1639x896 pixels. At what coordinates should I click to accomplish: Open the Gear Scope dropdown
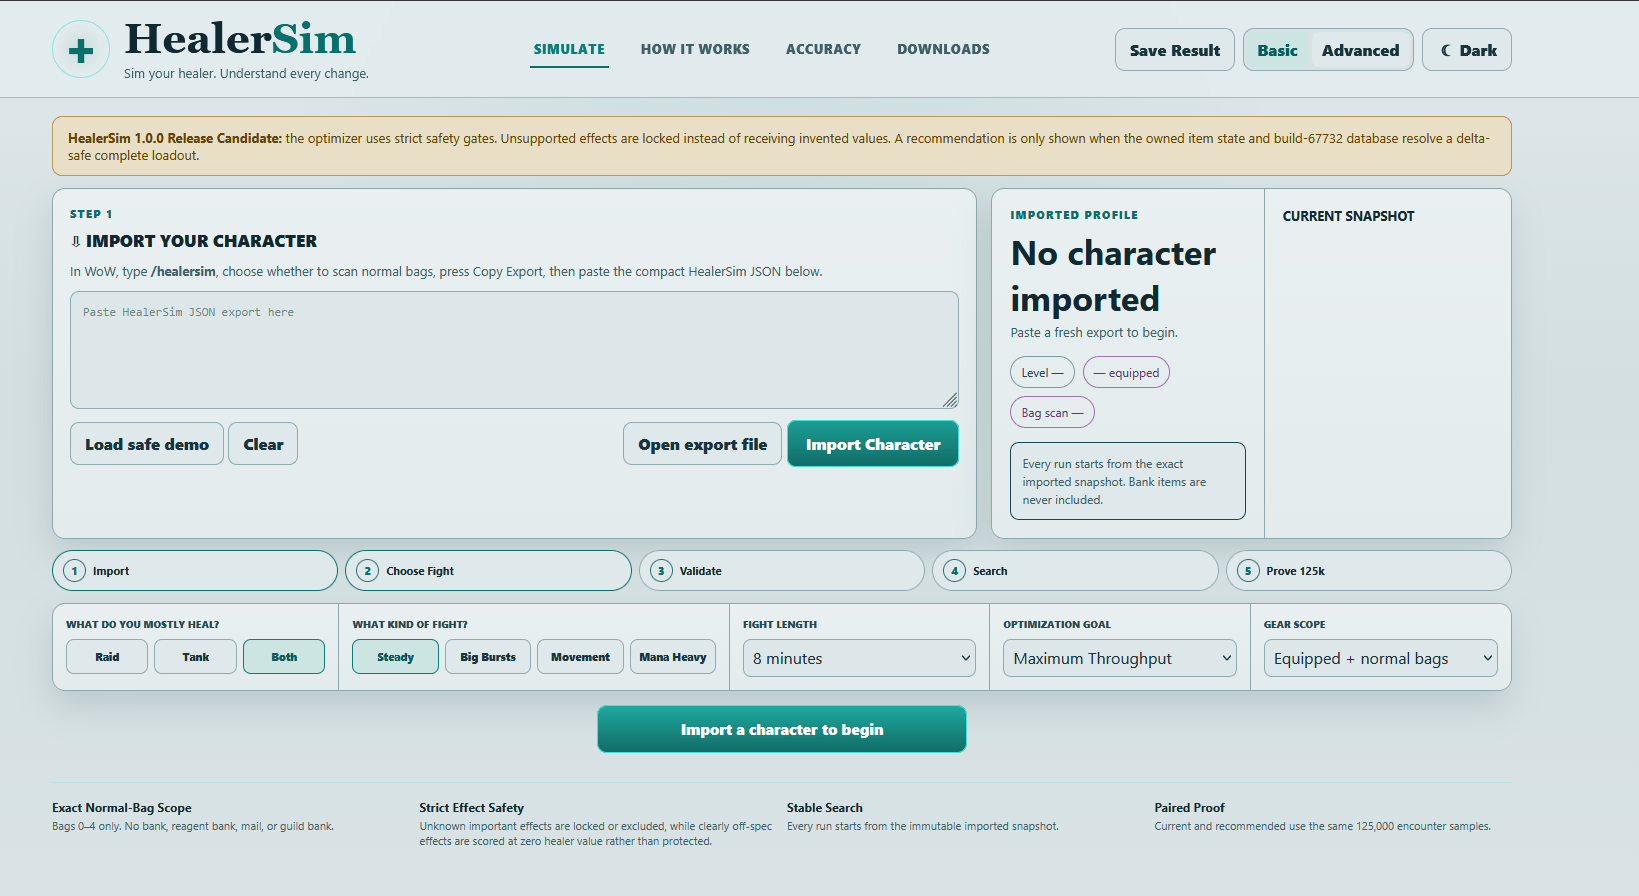click(x=1380, y=658)
